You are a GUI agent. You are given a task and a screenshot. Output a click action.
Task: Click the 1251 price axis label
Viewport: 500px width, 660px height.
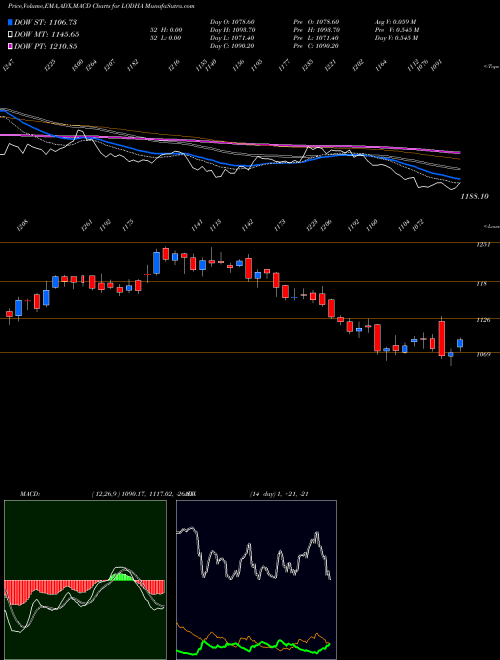tap(483, 245)
